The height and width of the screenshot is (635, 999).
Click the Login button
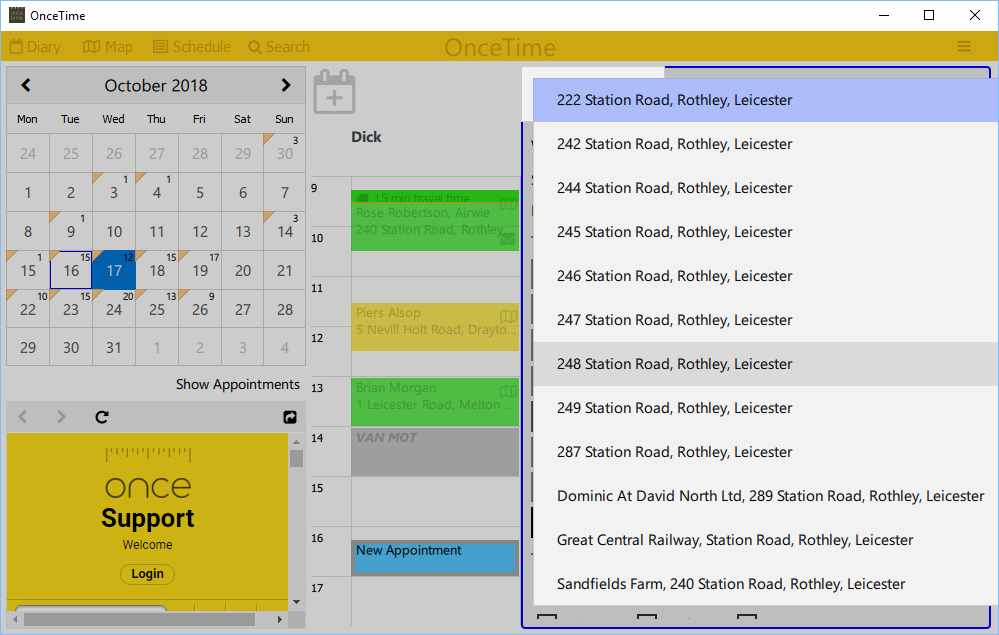coord(147,574)
